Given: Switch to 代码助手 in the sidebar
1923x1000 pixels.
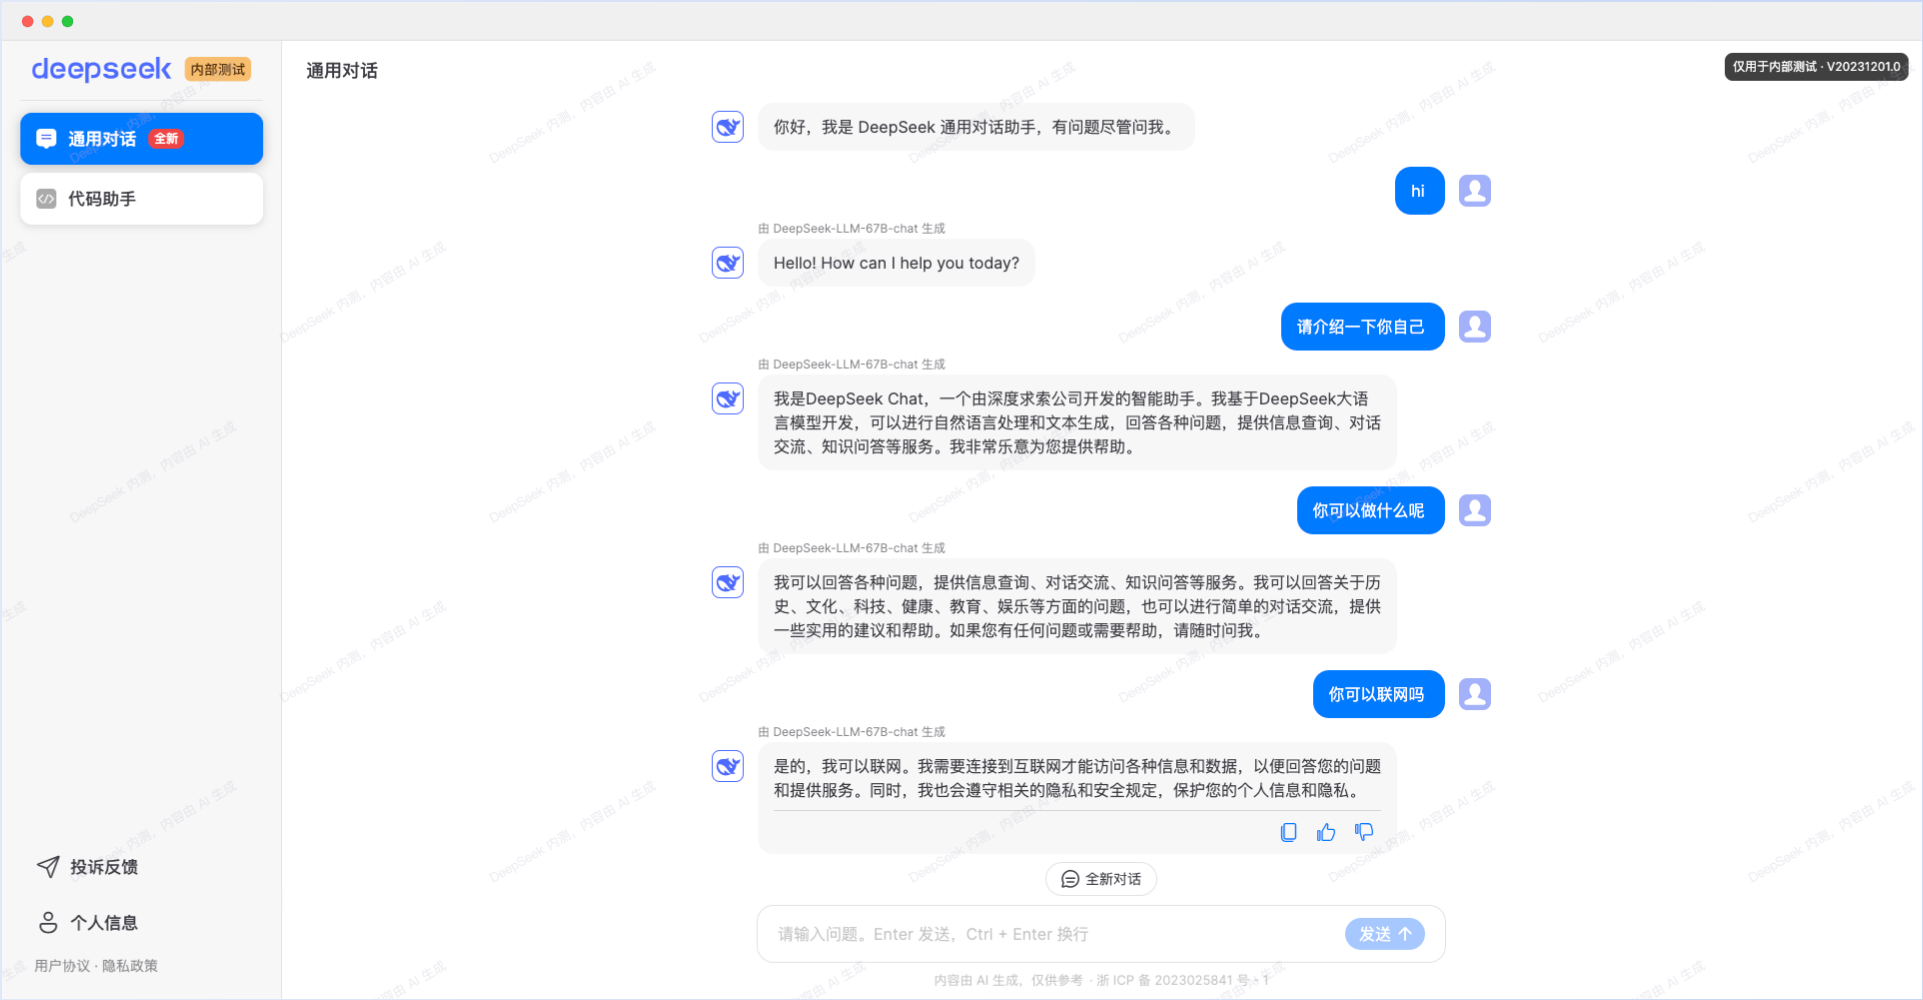Looking at the screenshot, I should click(100, 198).
